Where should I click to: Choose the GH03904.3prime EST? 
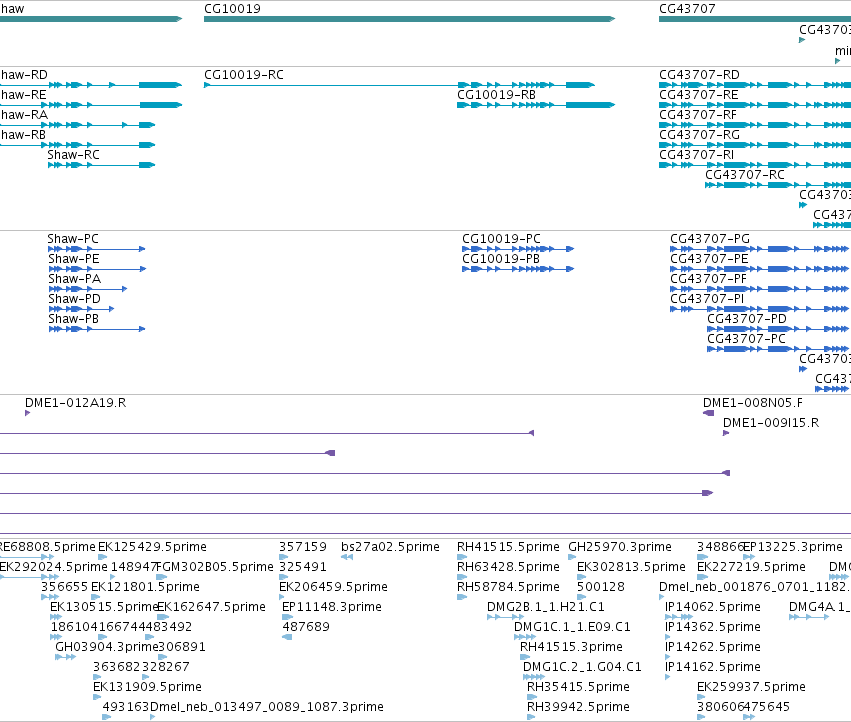tap(66, 657)
